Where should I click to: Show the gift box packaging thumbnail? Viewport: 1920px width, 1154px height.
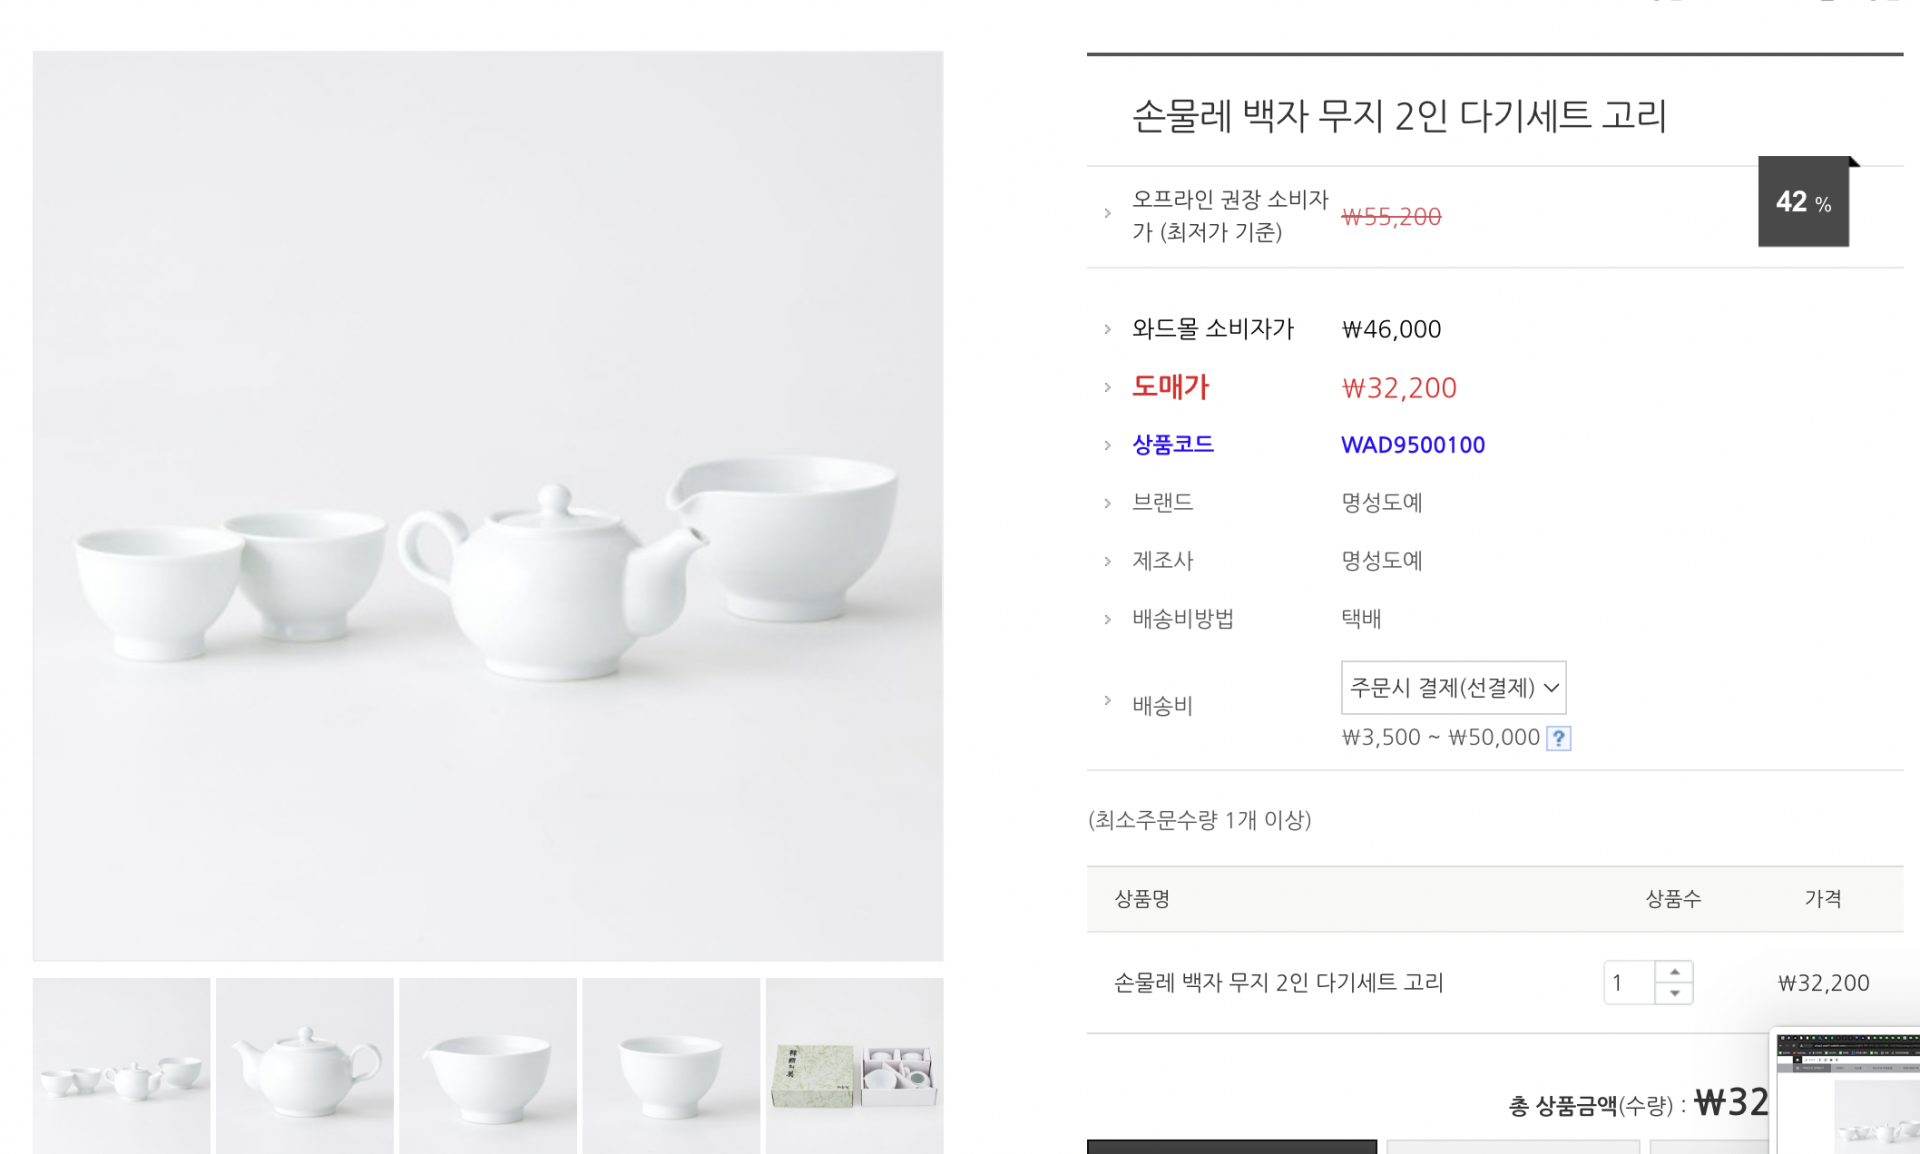(854, 1066)
